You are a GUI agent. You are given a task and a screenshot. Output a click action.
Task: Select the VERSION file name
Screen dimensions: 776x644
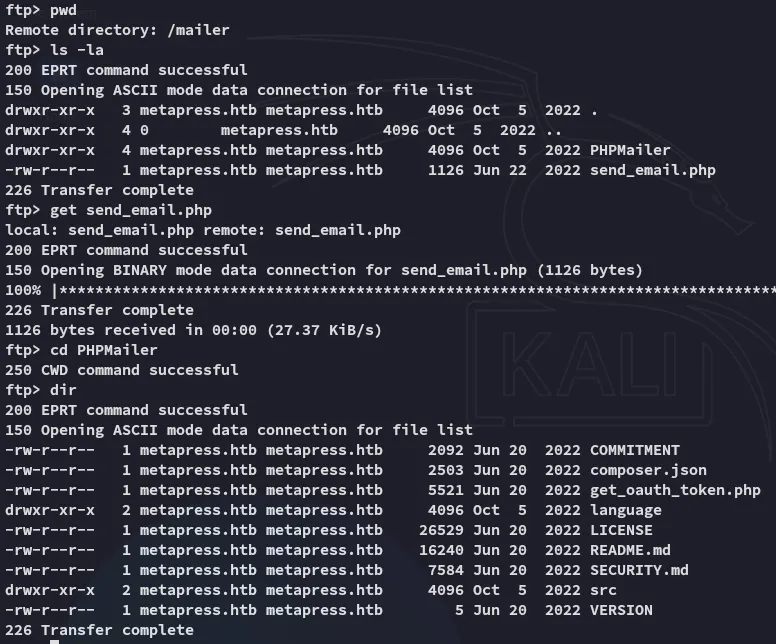click(621, 610)
